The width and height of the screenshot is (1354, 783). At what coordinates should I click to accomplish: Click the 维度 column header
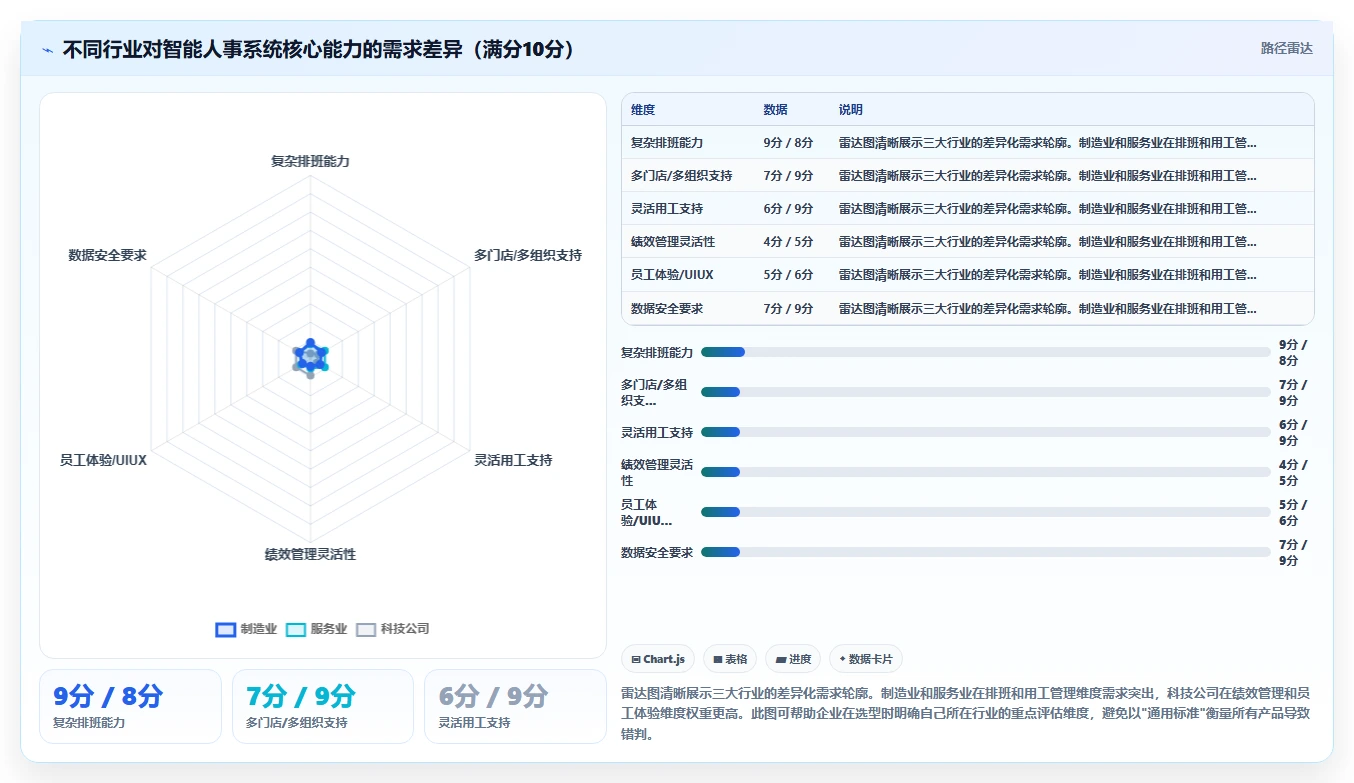(x=643, y=110)
